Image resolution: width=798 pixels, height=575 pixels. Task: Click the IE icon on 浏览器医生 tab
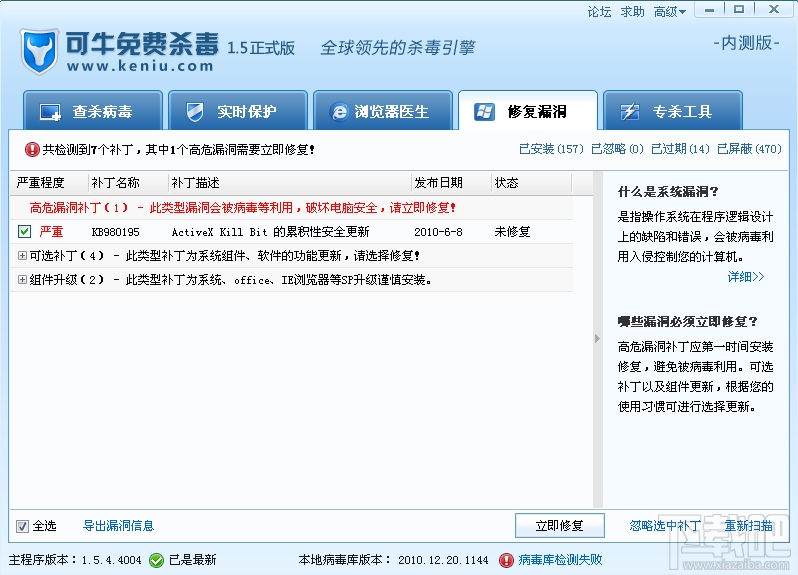tap(339, 112)
